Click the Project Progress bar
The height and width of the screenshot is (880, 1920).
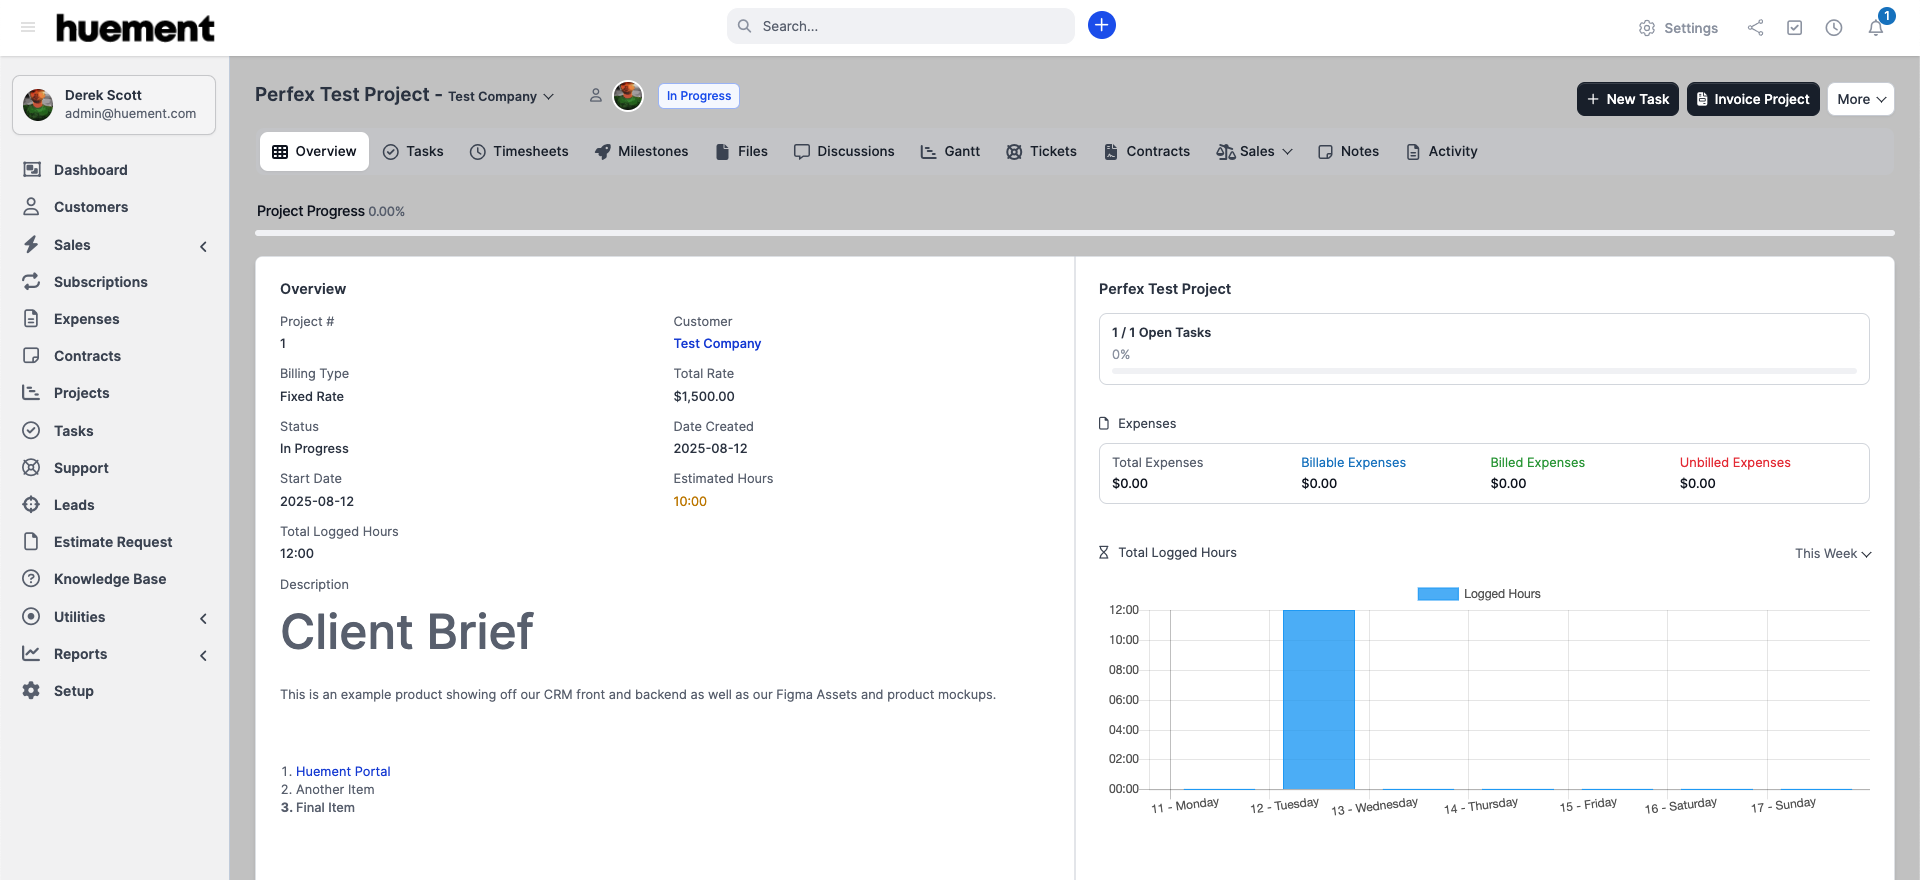click(1074, 233)
